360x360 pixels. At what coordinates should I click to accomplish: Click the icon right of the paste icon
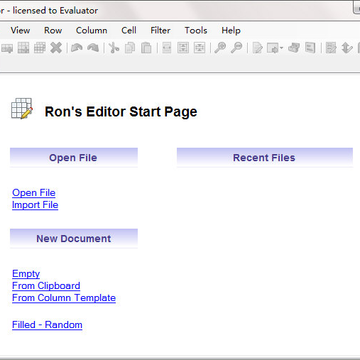[x=167, y=48]
